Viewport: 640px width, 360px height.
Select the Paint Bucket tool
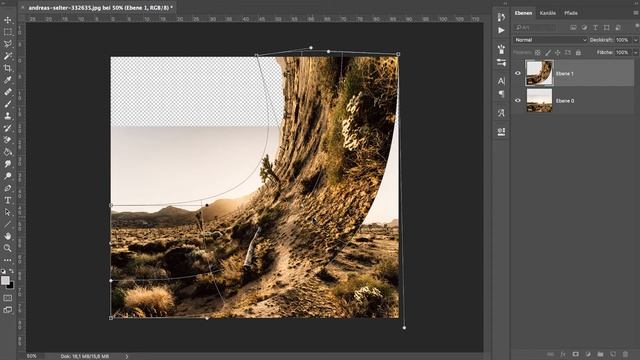tap(8, 152)
